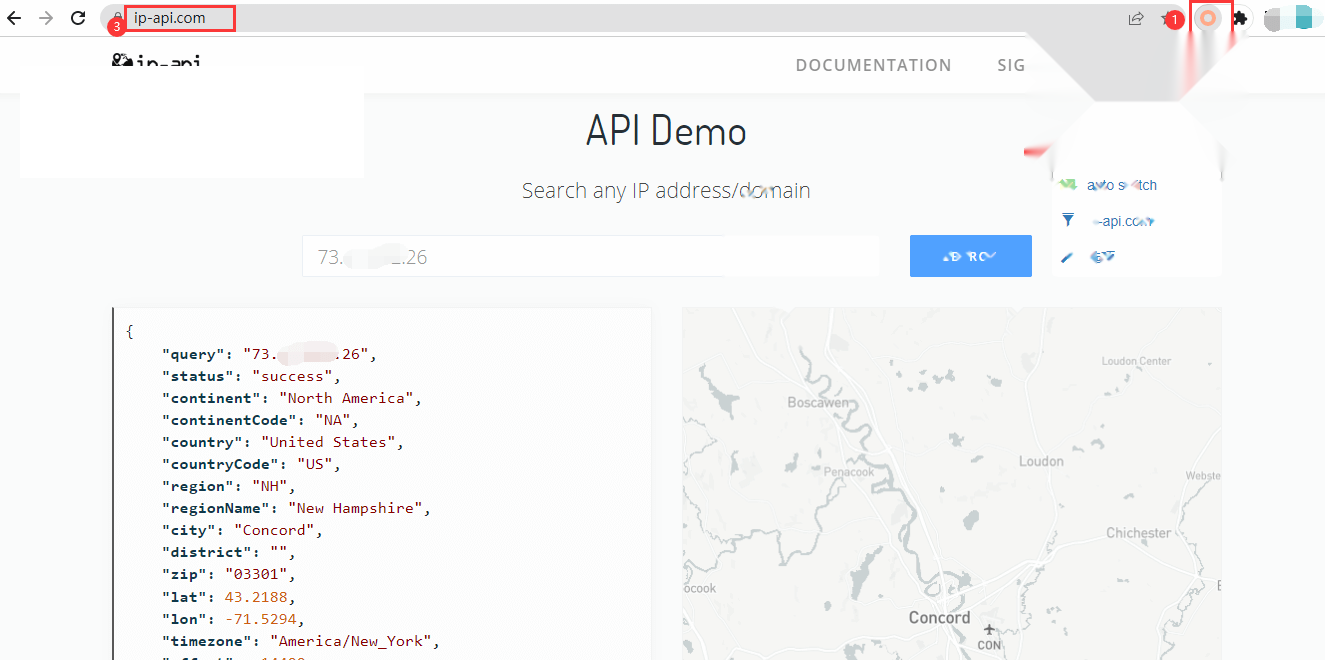Click the Loudon town label on the map
Viewport: 1325px width, 660px height.
coord(1041,461)
